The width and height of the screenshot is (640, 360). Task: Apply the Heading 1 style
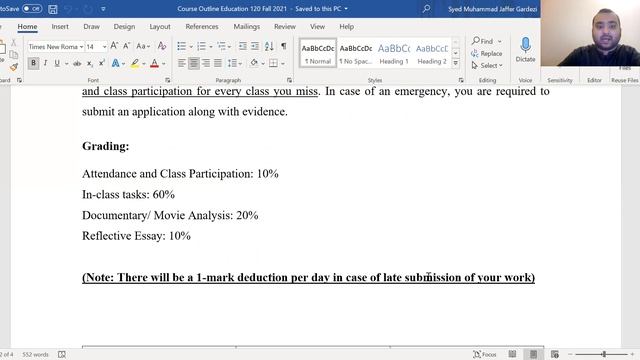(394, 53)
